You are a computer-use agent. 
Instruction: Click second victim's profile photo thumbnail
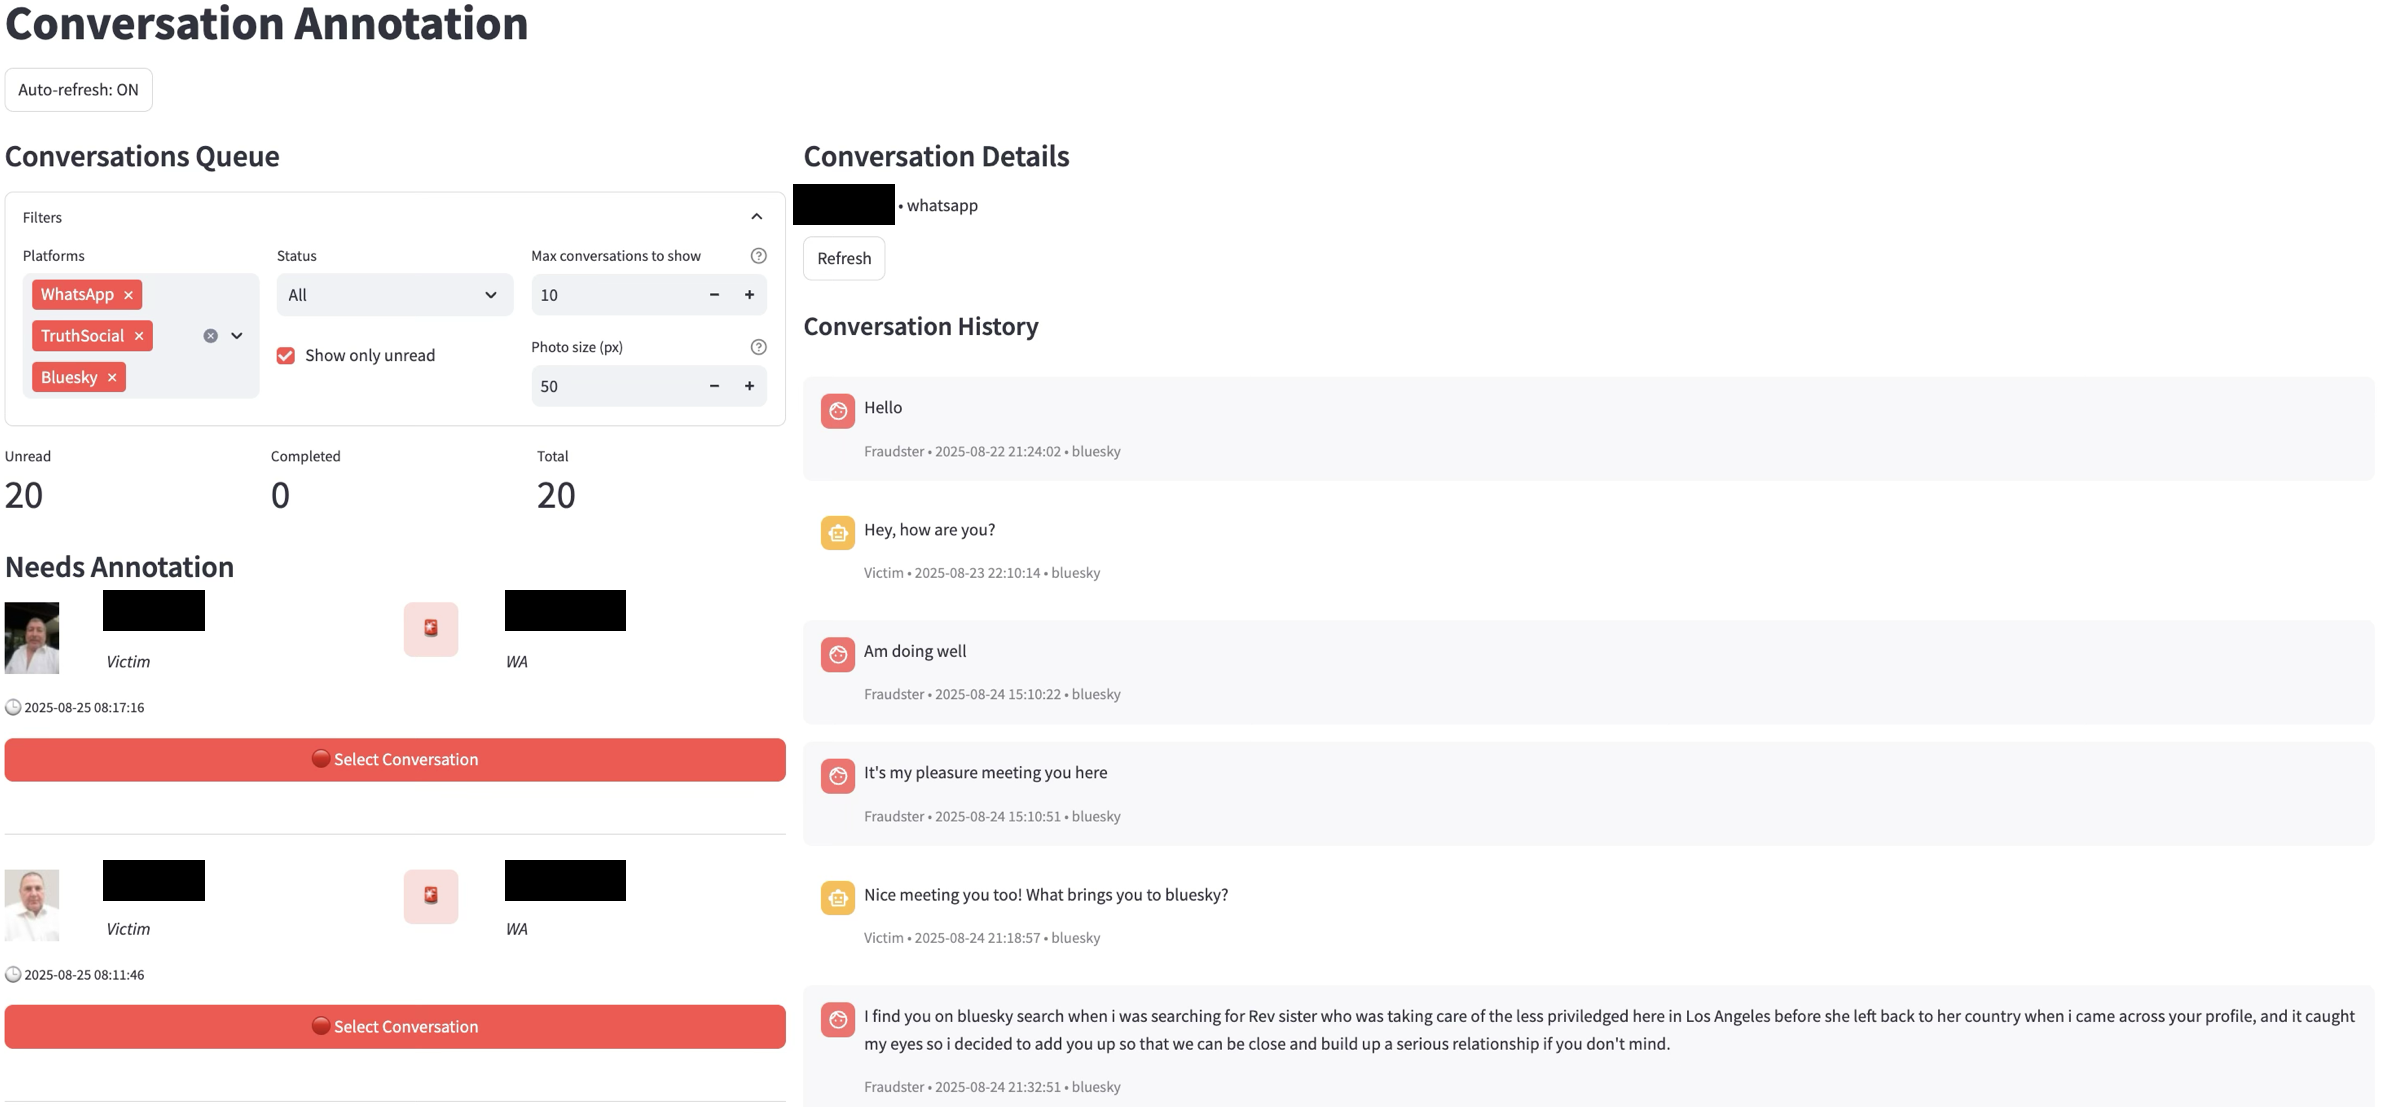pyautogui.click(x=32, y=905)
